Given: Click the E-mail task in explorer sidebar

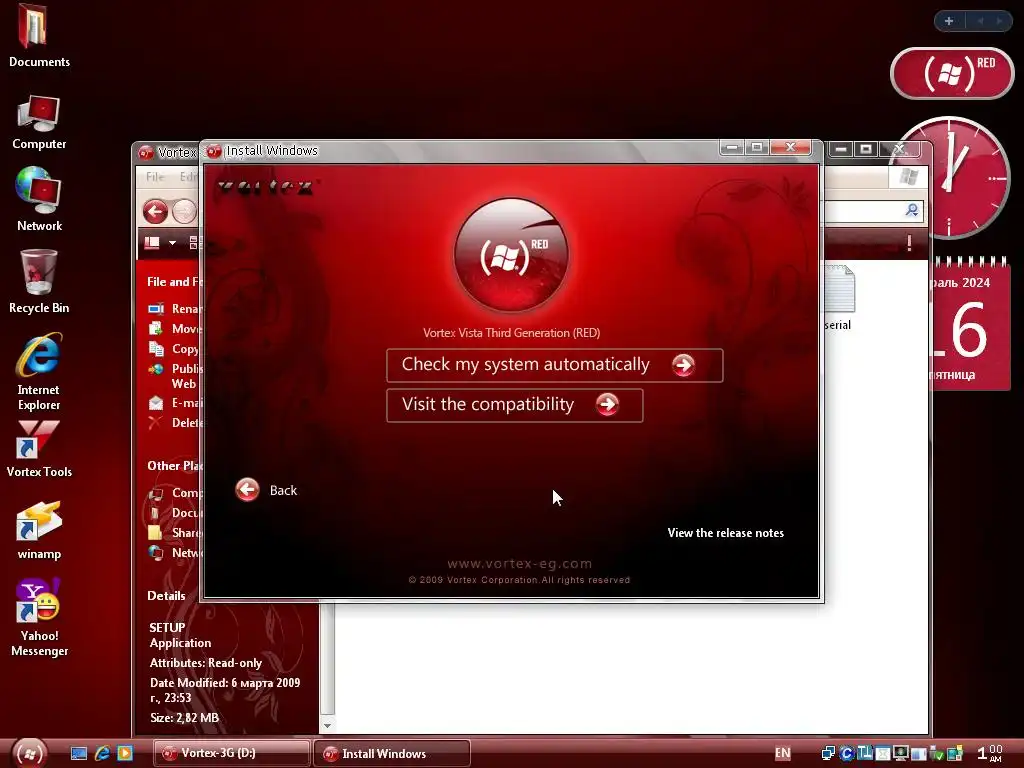Looking at the screenshot, I should [175, 403].
